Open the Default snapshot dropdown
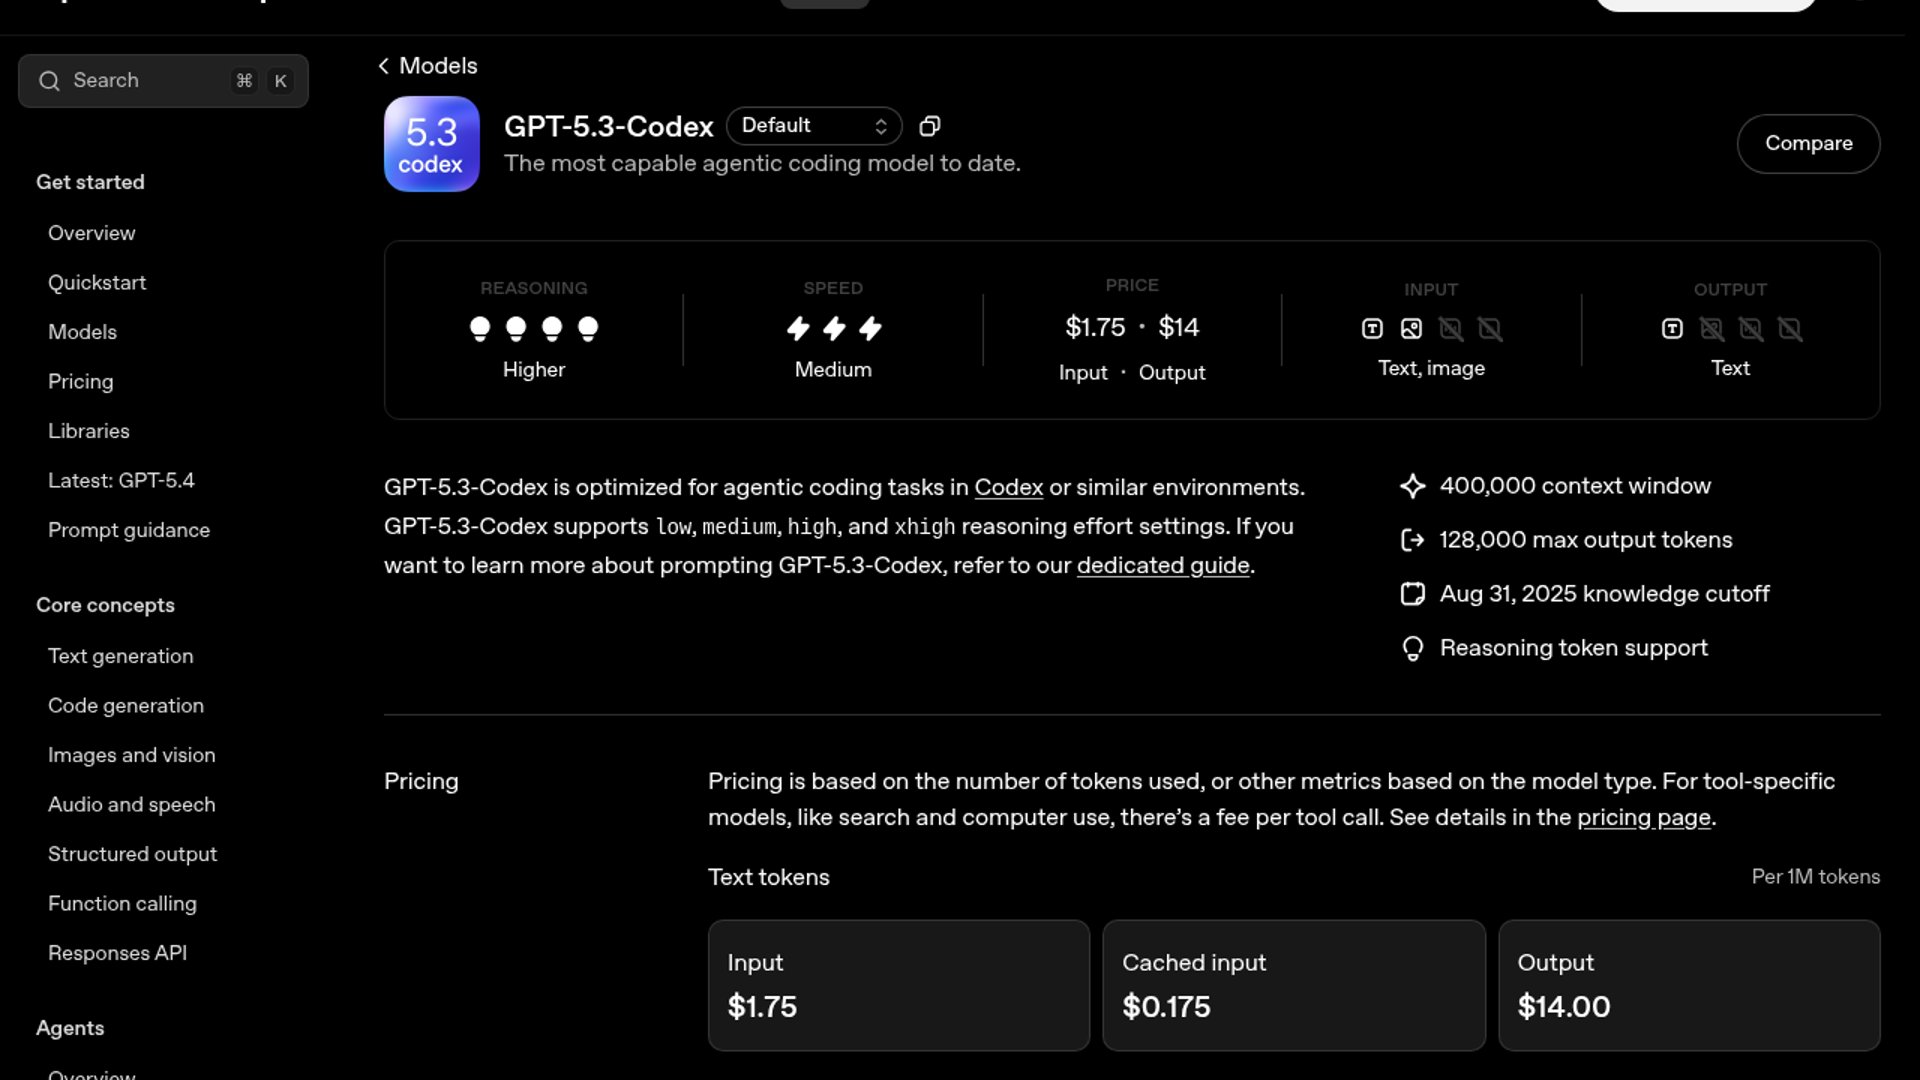This screenshot has width=1920, height=1080. click(x=814, y=126)
